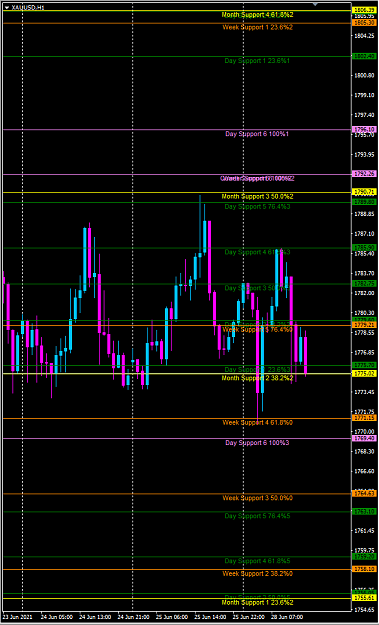Screen dimensions: 379x625
Task: Click the violet 1792.26 price tag
Action: coord(365,174)
